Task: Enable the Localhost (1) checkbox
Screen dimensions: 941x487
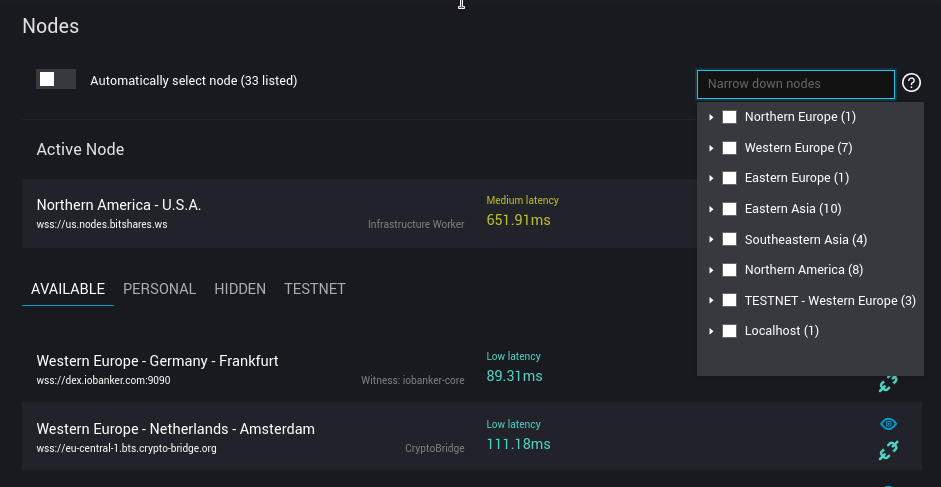Action: pos(730,331)
